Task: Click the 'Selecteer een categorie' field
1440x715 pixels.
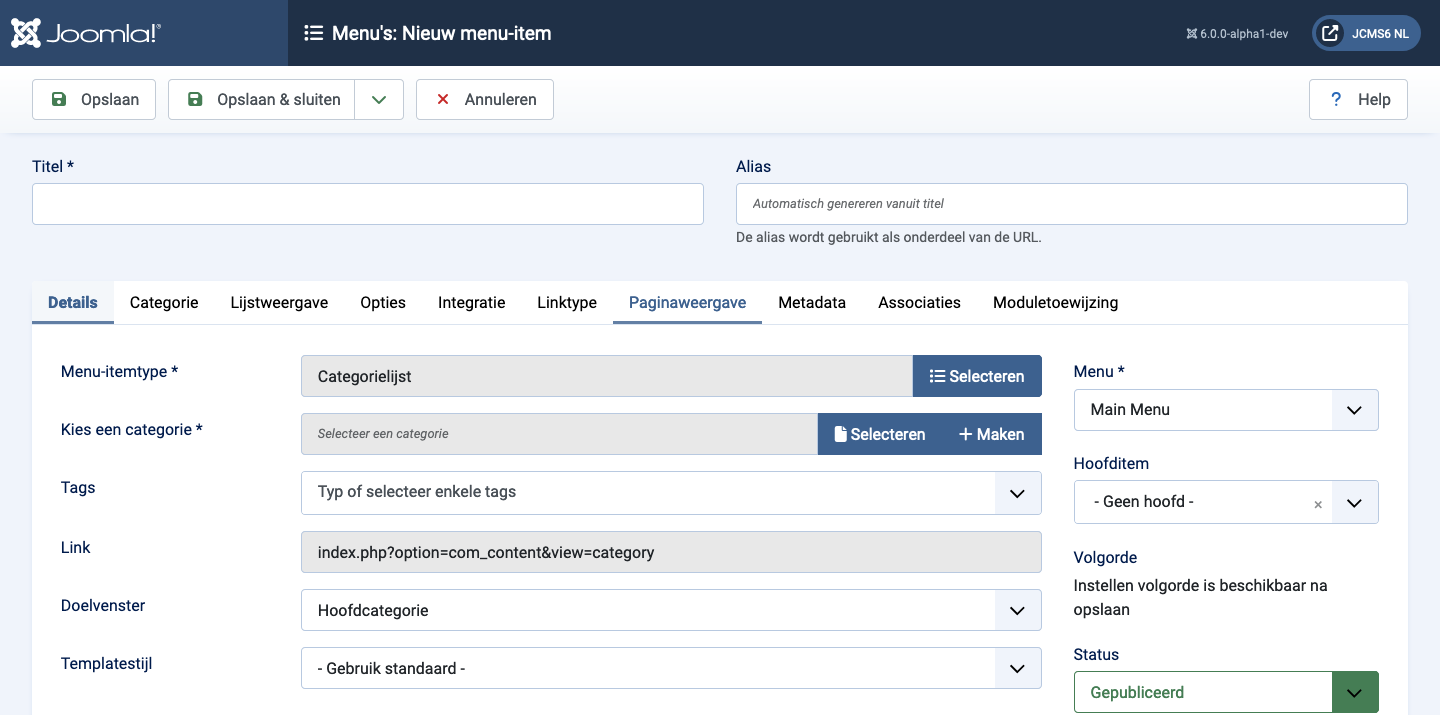Action: tap(559, 434)
